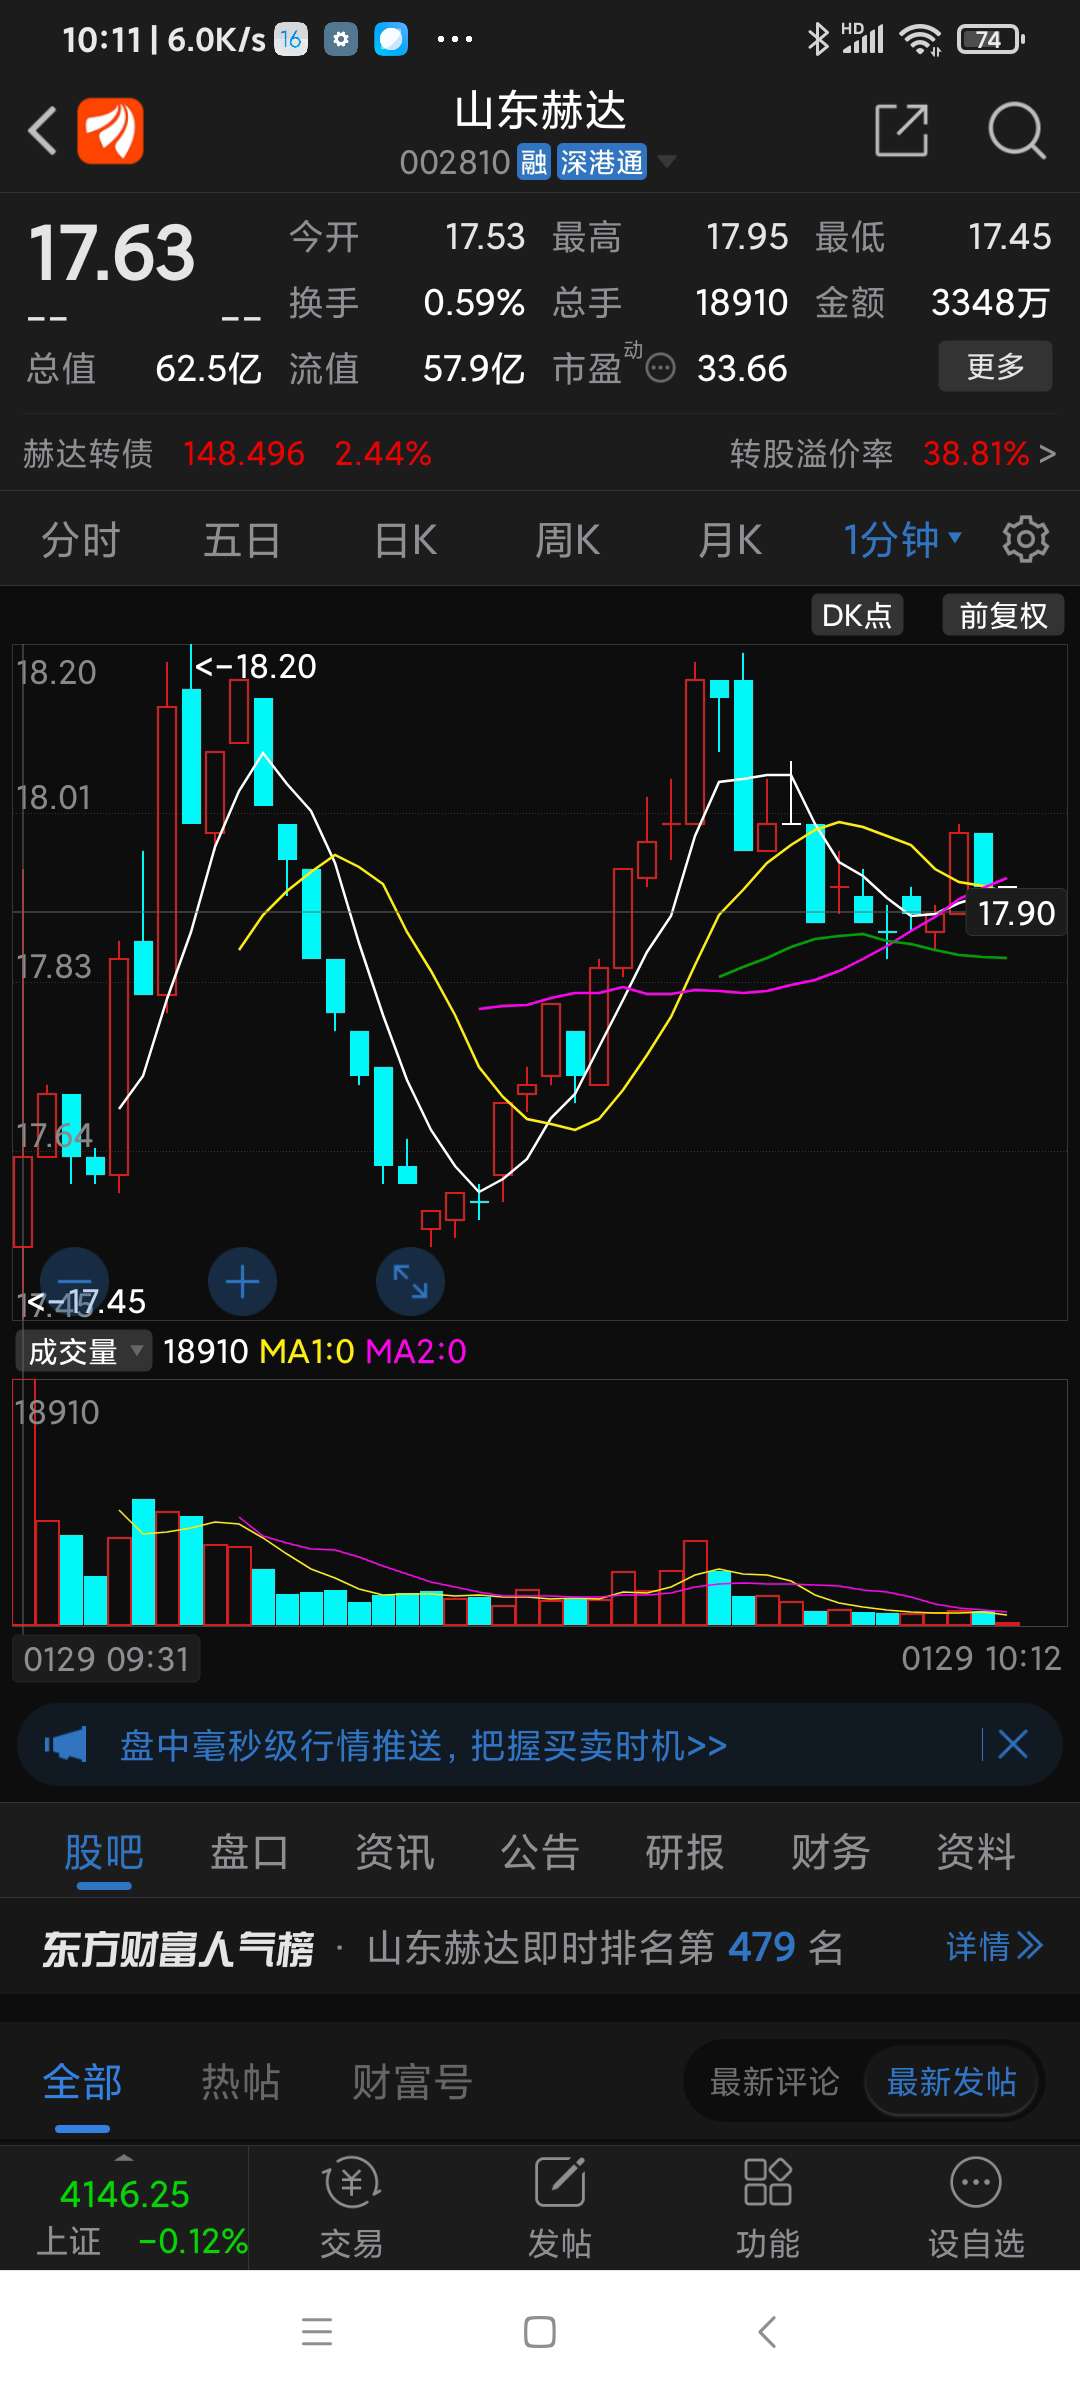Open the search magnifier icon

[x=1016, y=130]
